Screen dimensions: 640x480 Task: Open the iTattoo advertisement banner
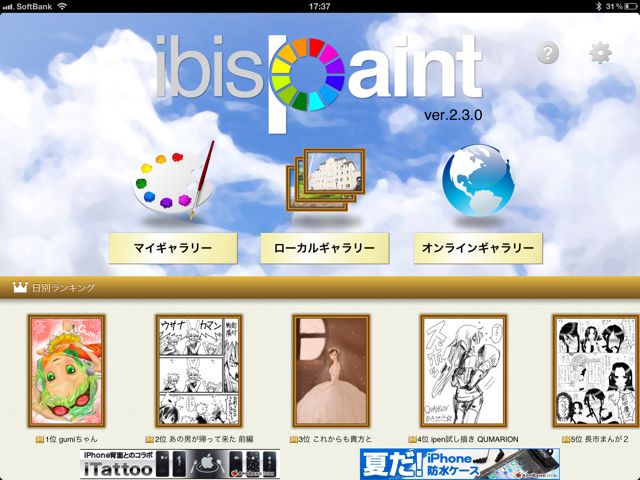180,464
